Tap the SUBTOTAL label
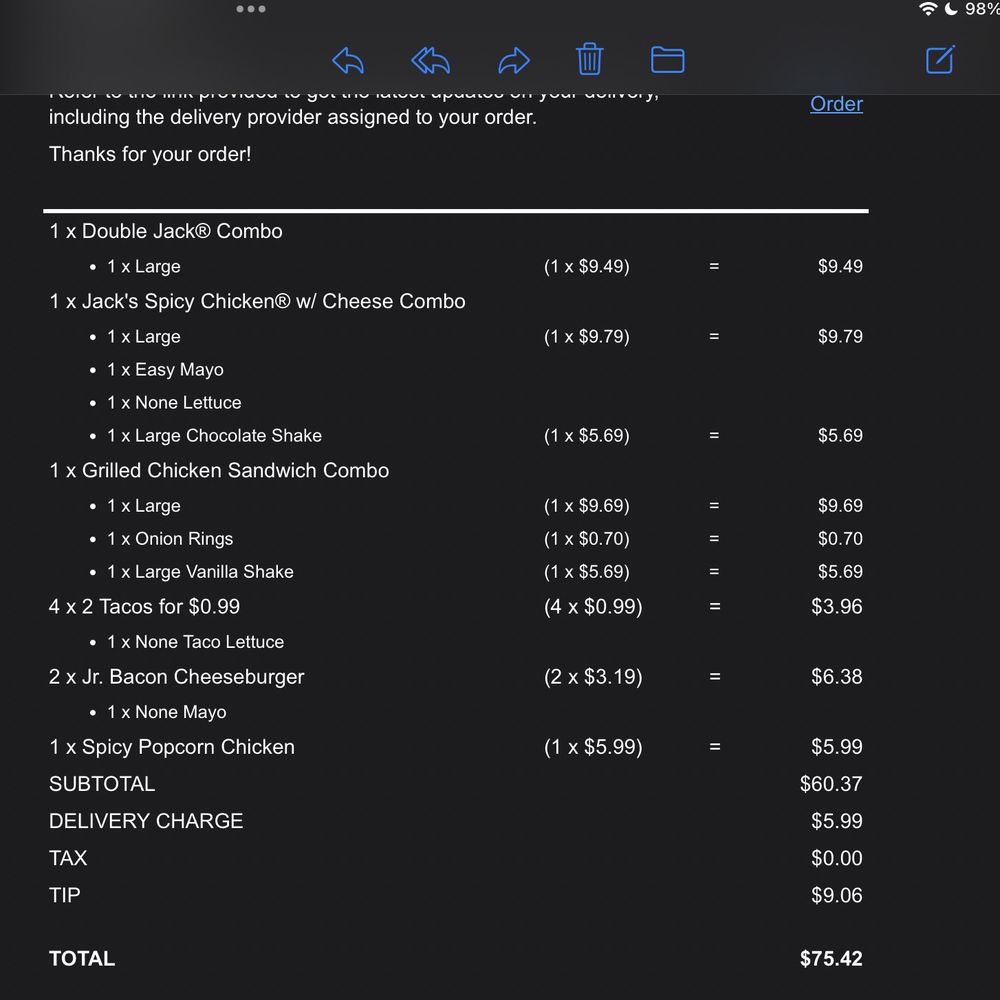1000x1000 pixels. [102, 784]
